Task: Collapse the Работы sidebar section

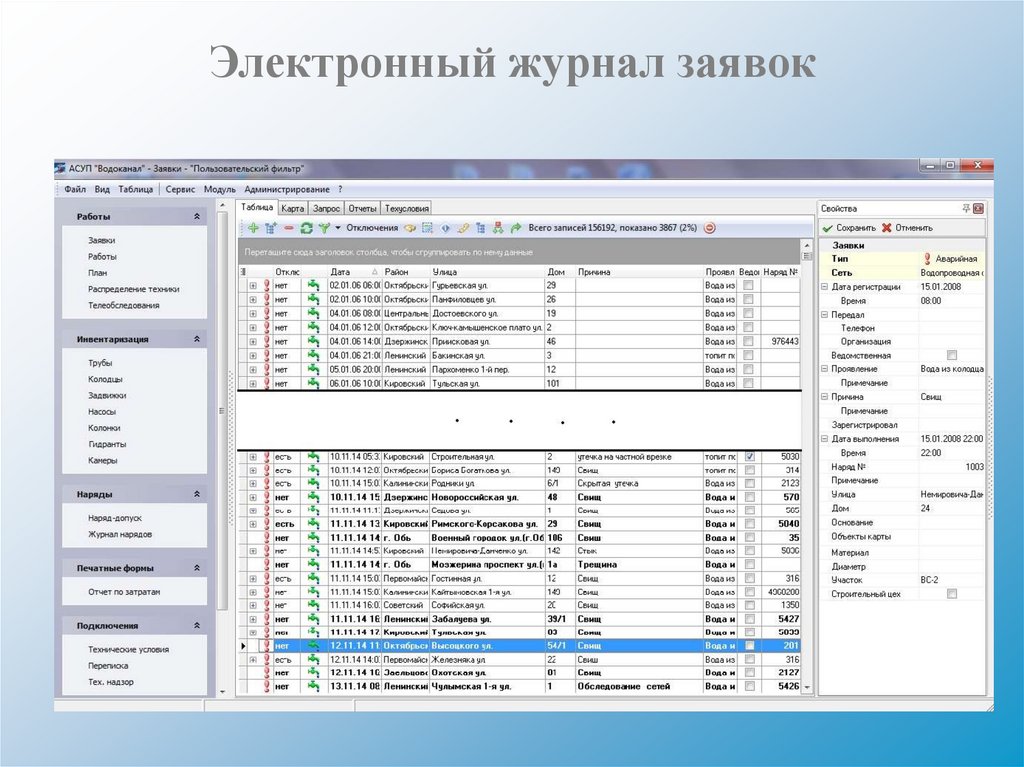Action: [x=197, y=216]
